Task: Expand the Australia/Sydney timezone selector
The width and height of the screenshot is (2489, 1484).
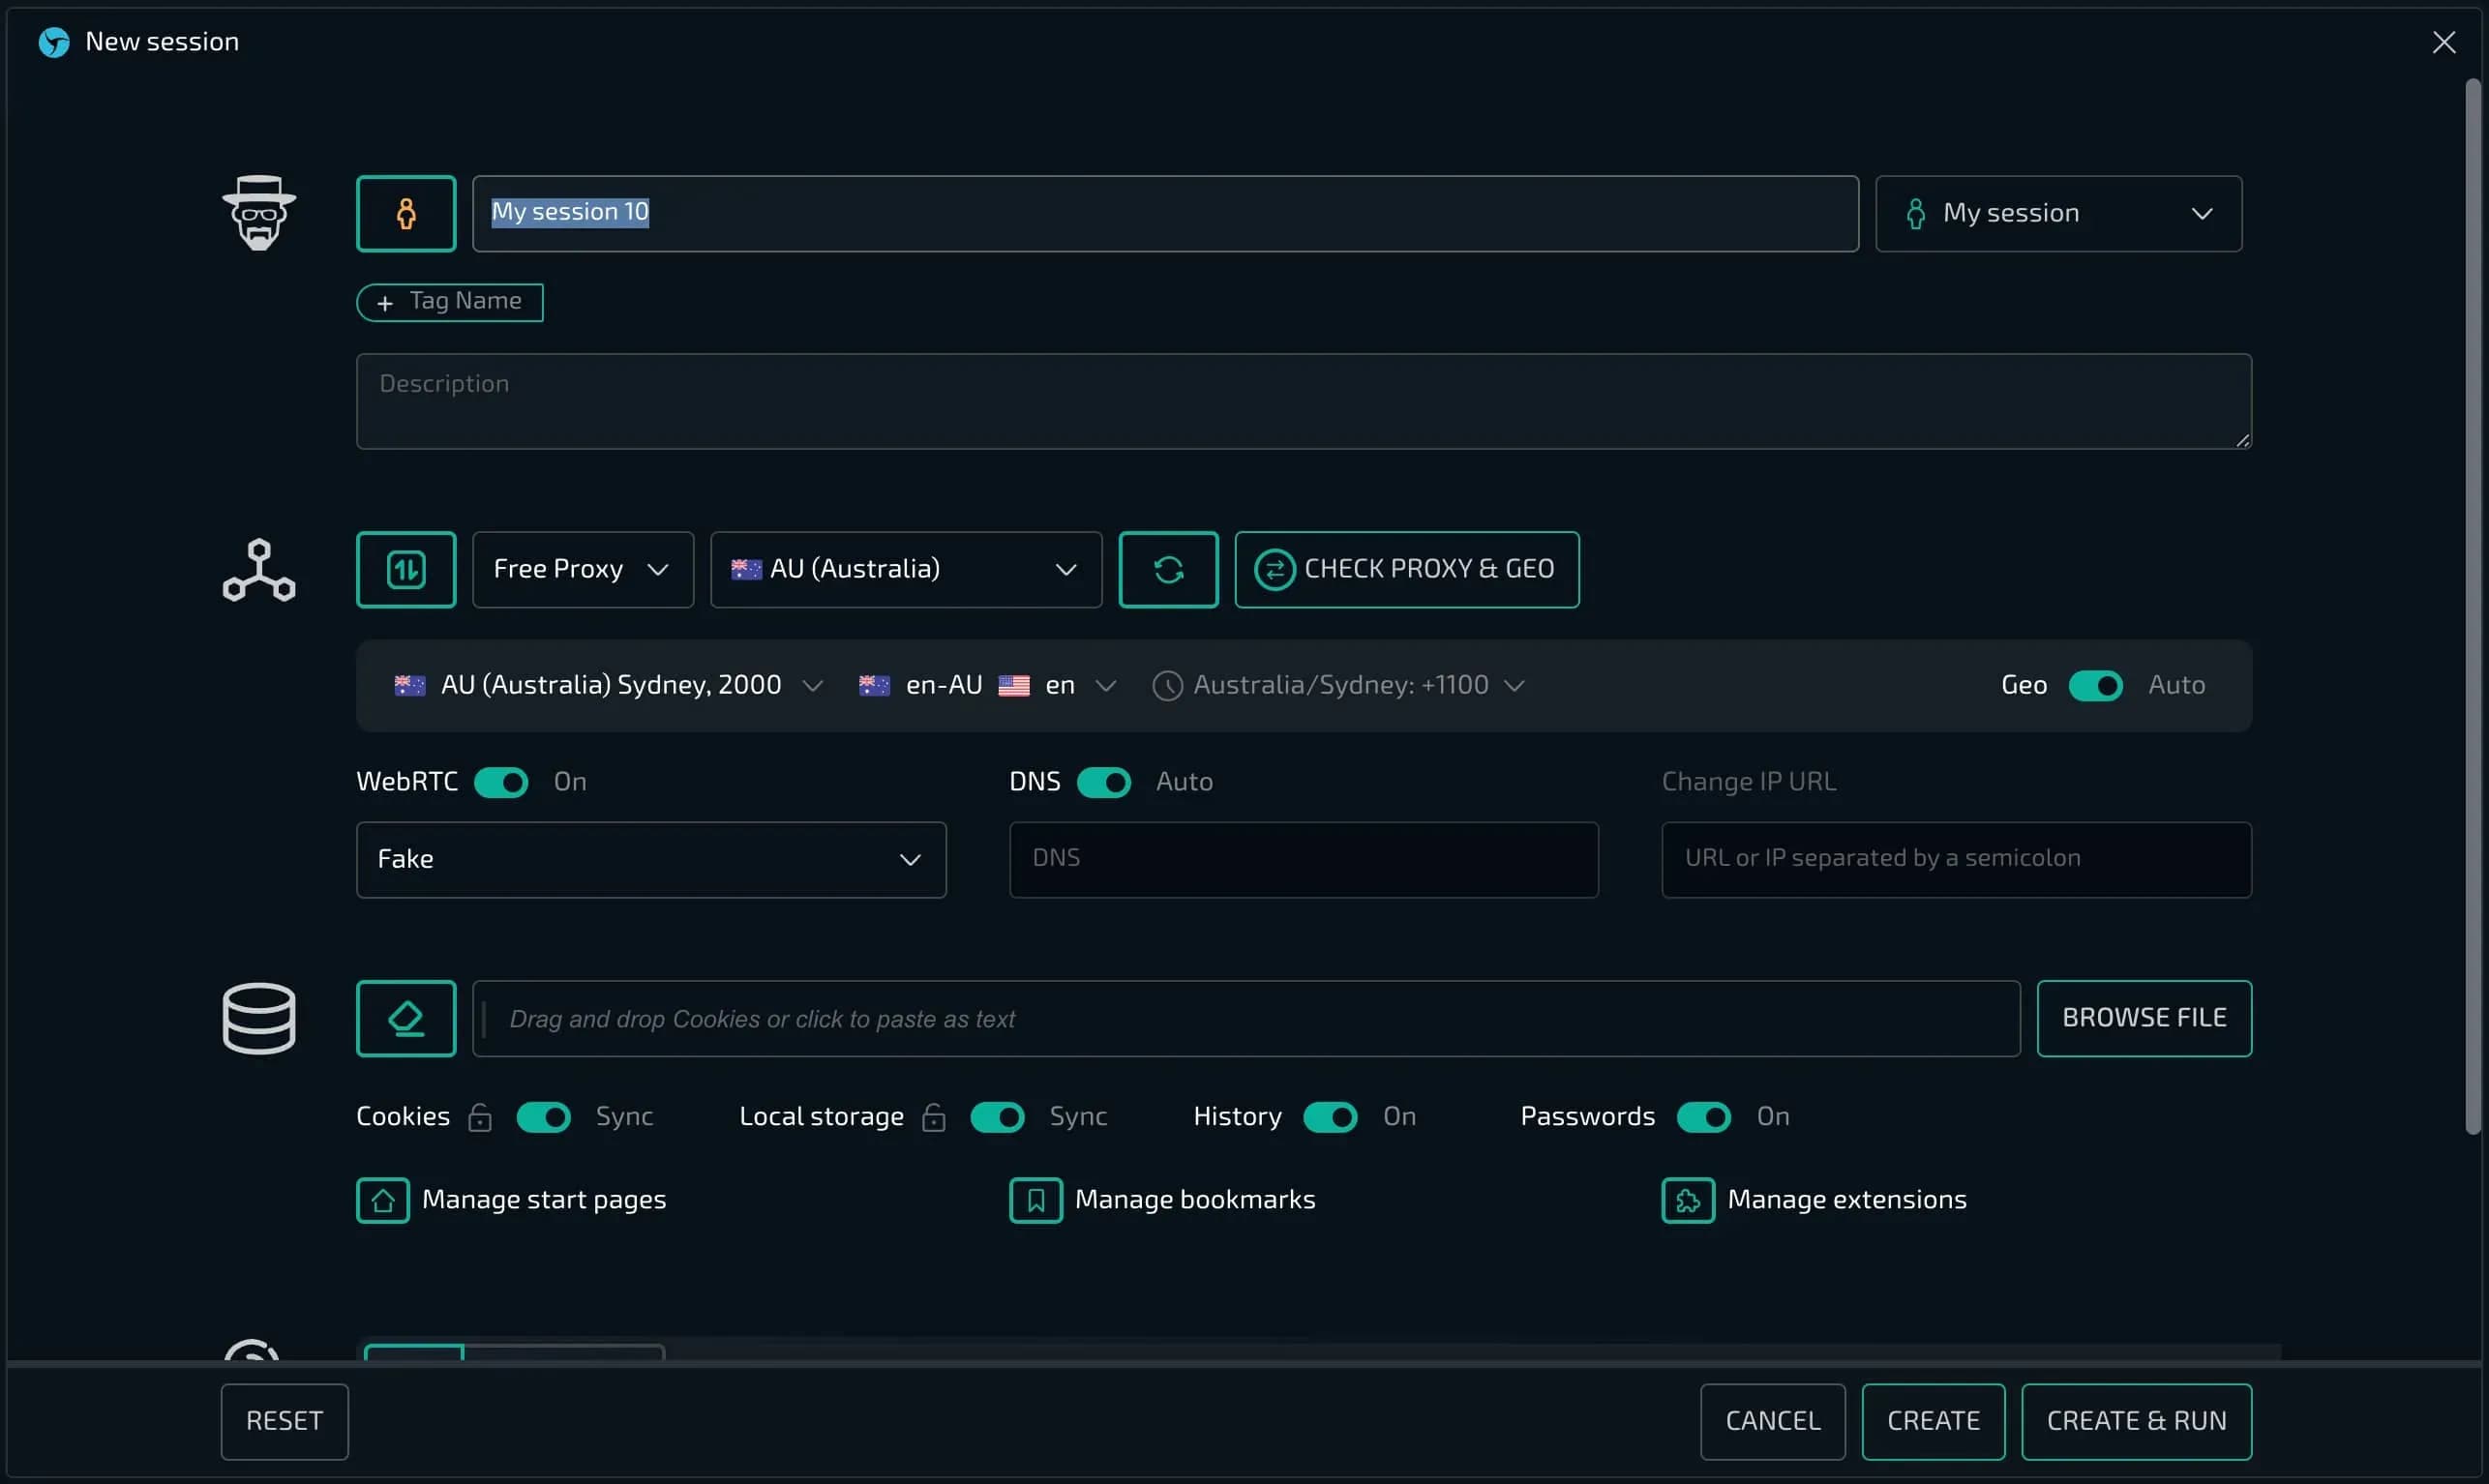Action: 1340,686
